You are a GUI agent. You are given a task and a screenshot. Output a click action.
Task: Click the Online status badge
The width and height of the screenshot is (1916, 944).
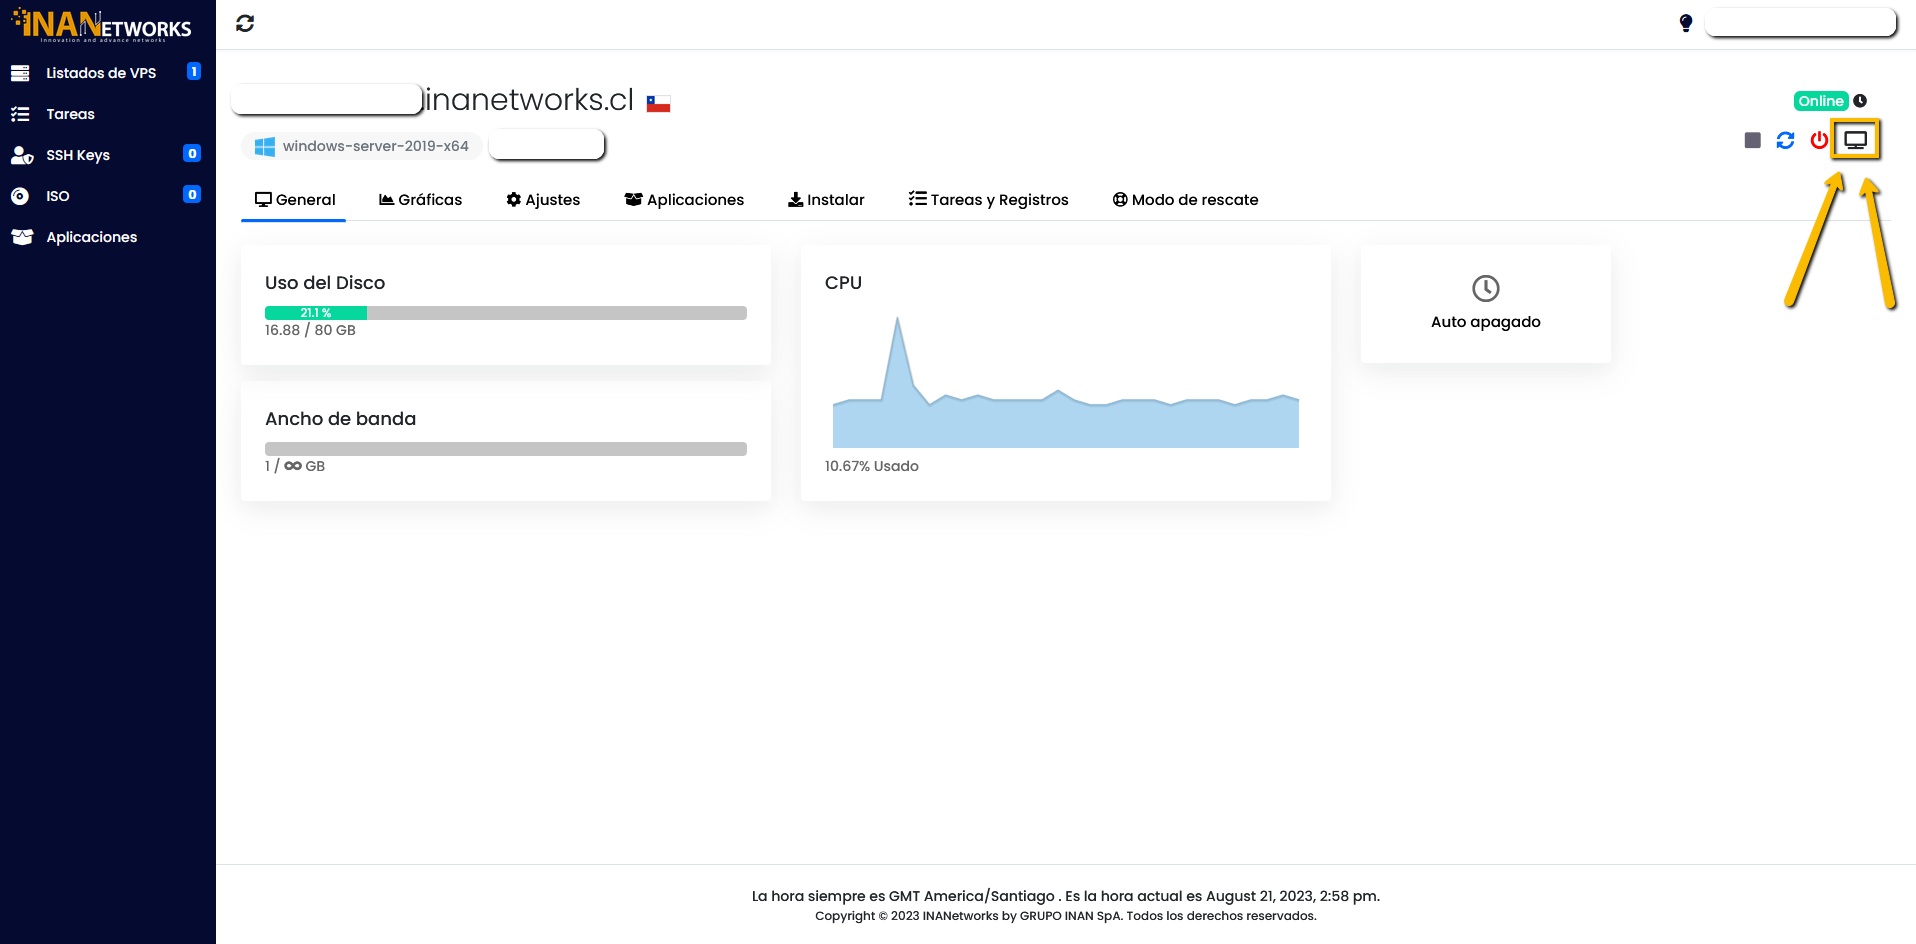point(1821,101)
